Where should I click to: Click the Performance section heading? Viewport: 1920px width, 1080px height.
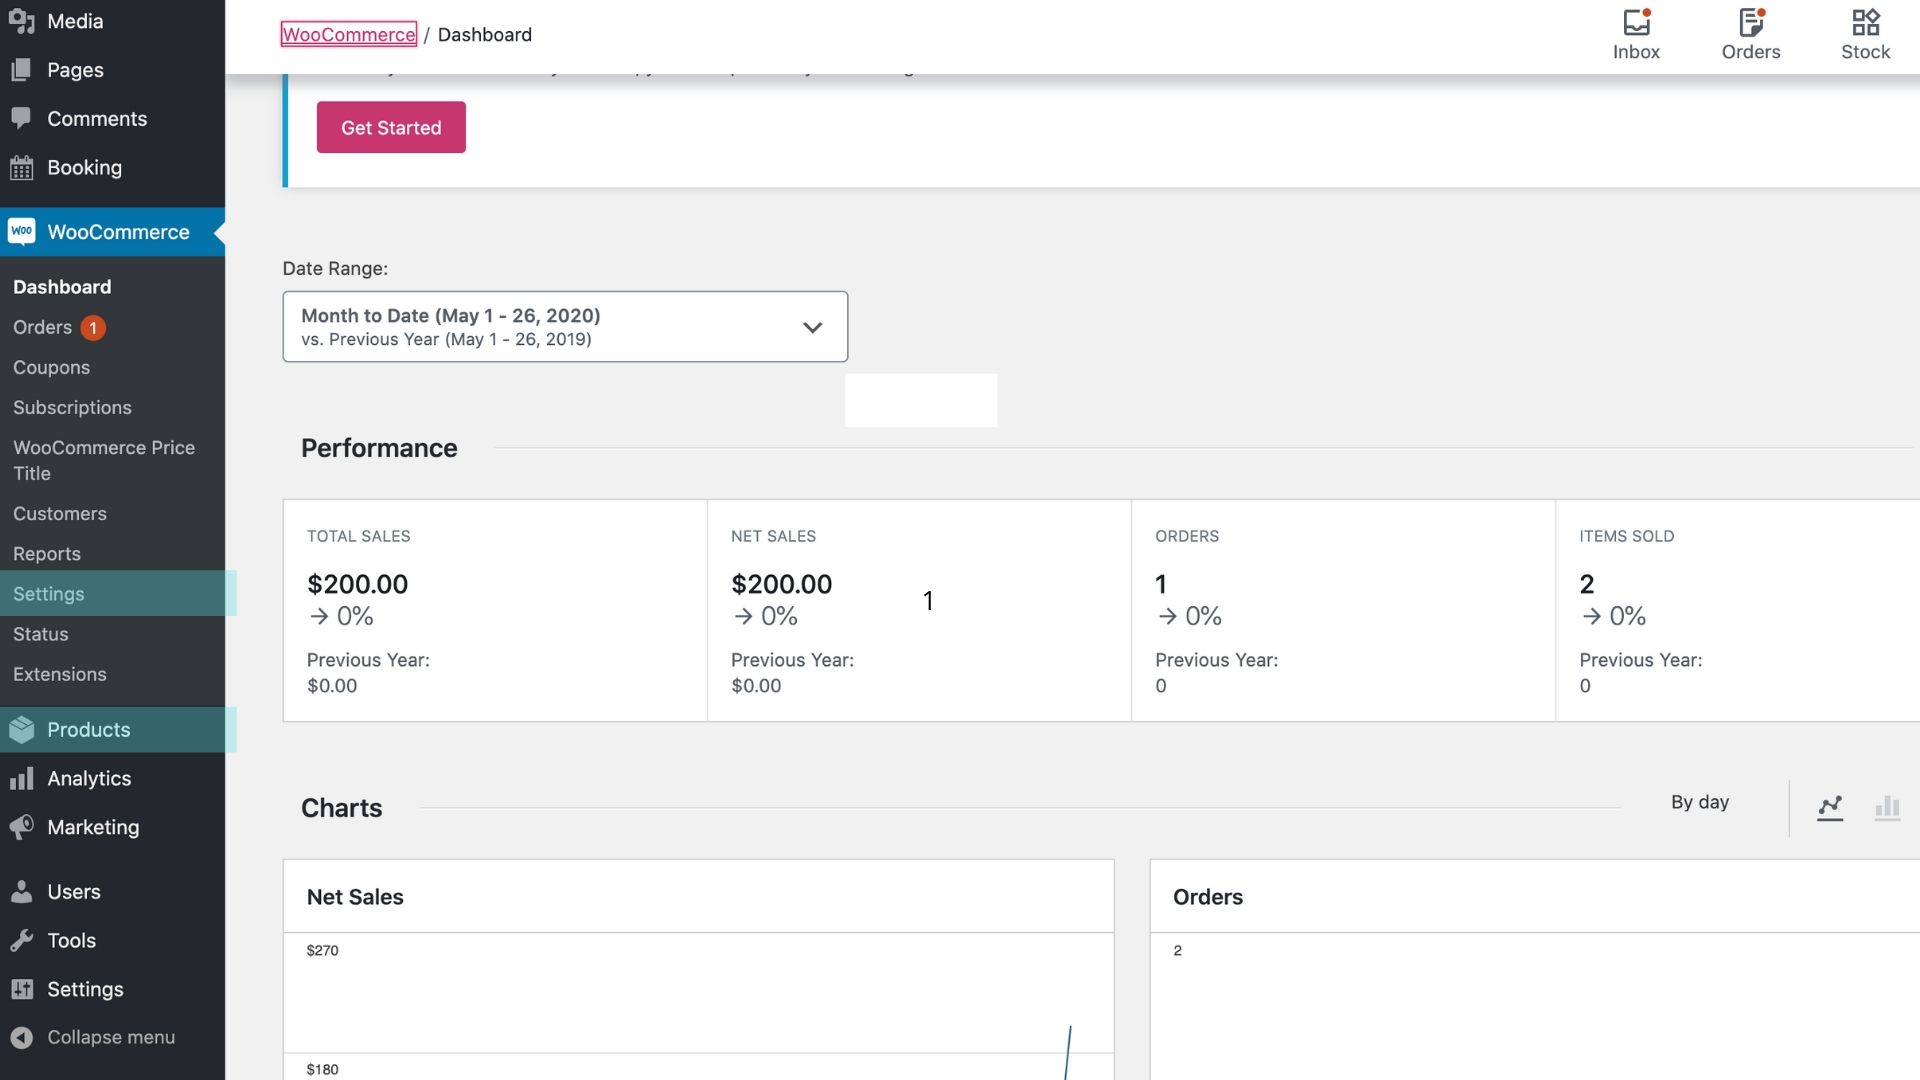point(379,448)
